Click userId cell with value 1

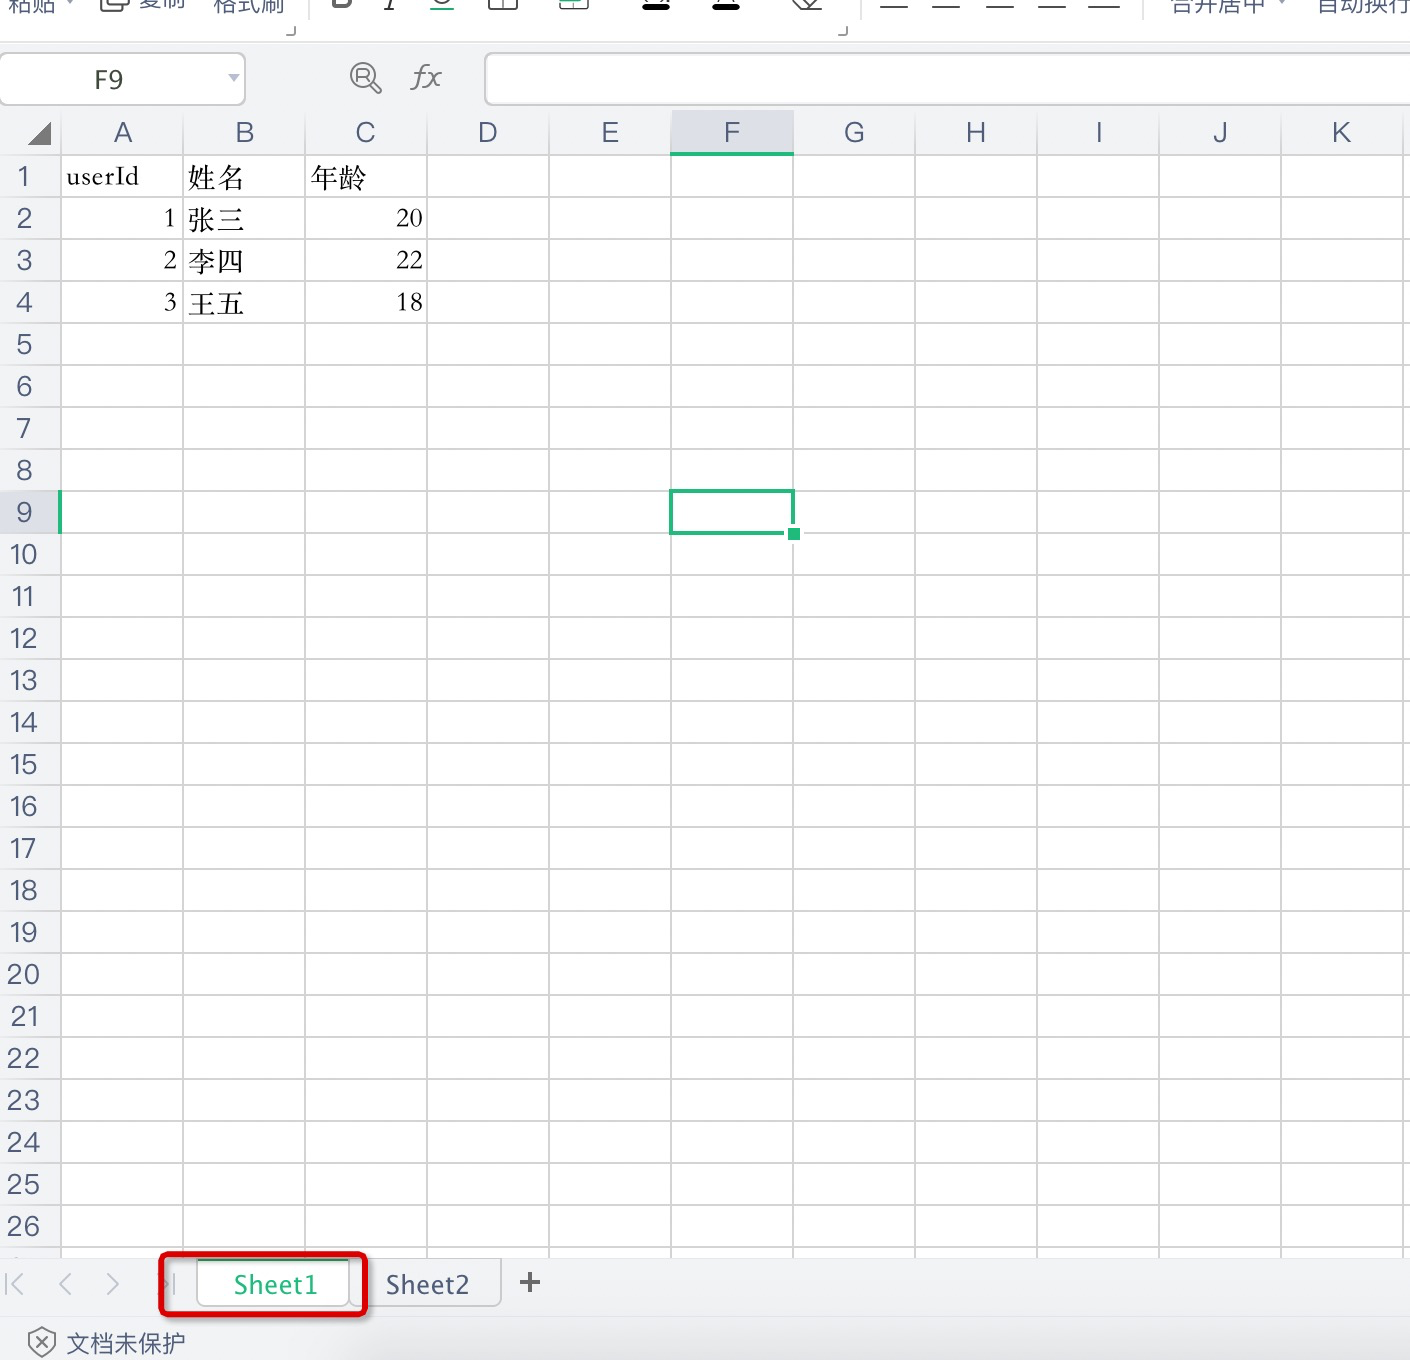click(x=122, y=219)
